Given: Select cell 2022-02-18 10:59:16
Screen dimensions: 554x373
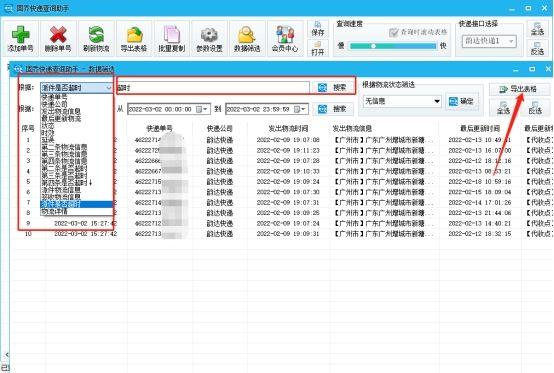Looking at the screenshot, I should point(480,182).
